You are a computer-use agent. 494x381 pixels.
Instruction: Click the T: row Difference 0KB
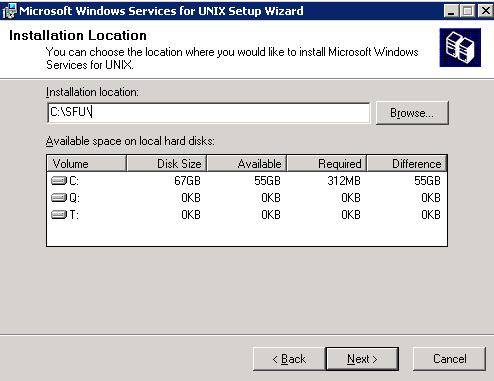coord(431,215)
